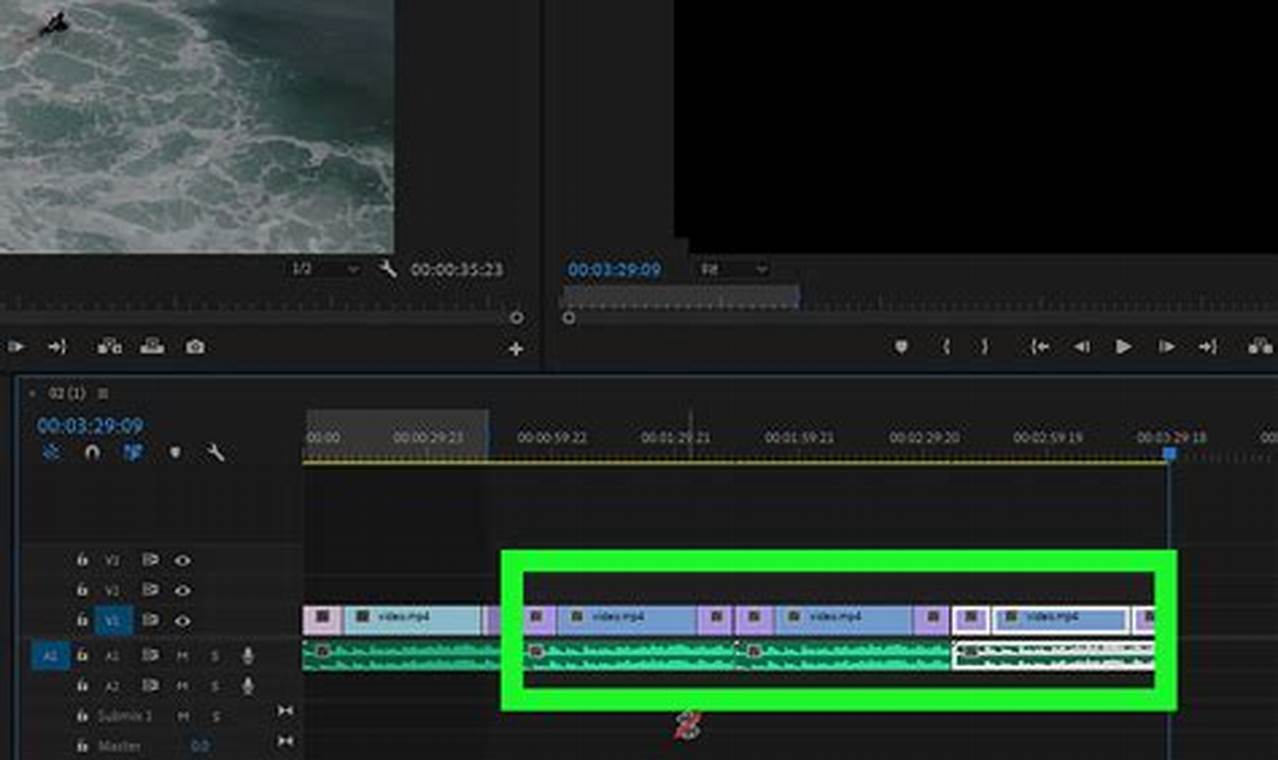The height and width of the screenshot is (760, 1278).
Task: Mark Out point in Program Monitor
Action: click(984, 347)
